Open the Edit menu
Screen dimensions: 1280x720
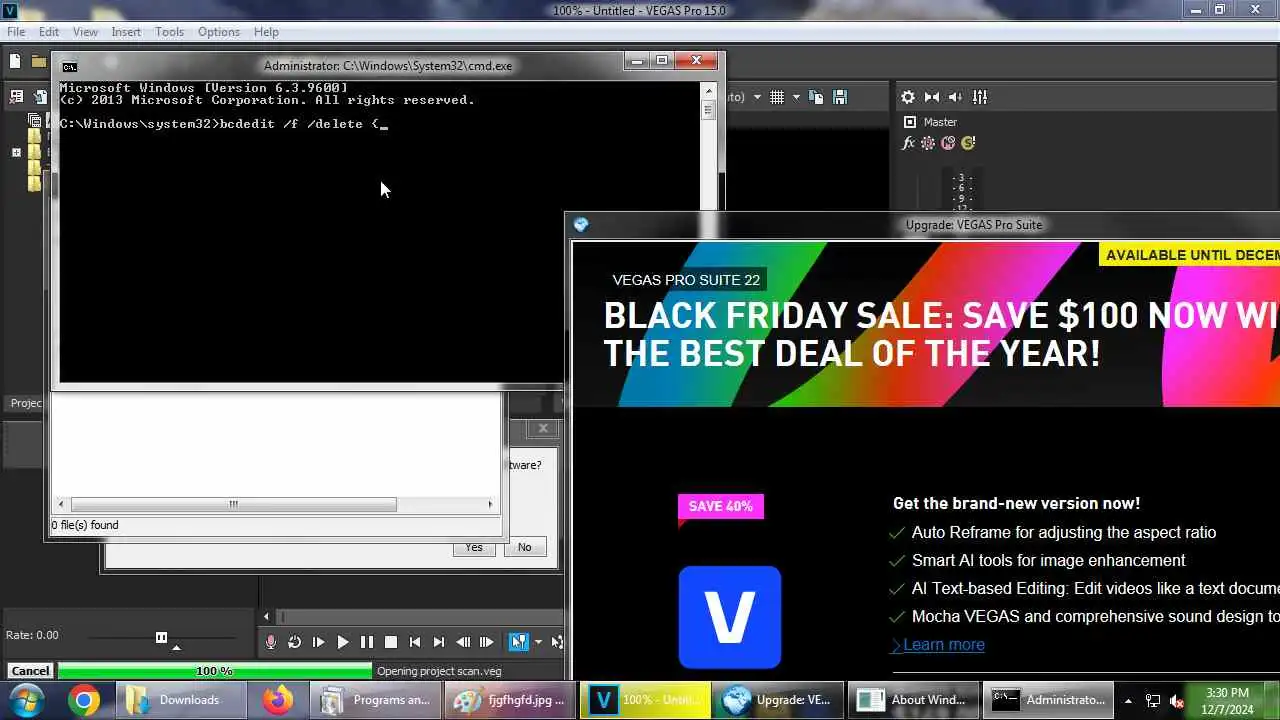pos(49,32)
